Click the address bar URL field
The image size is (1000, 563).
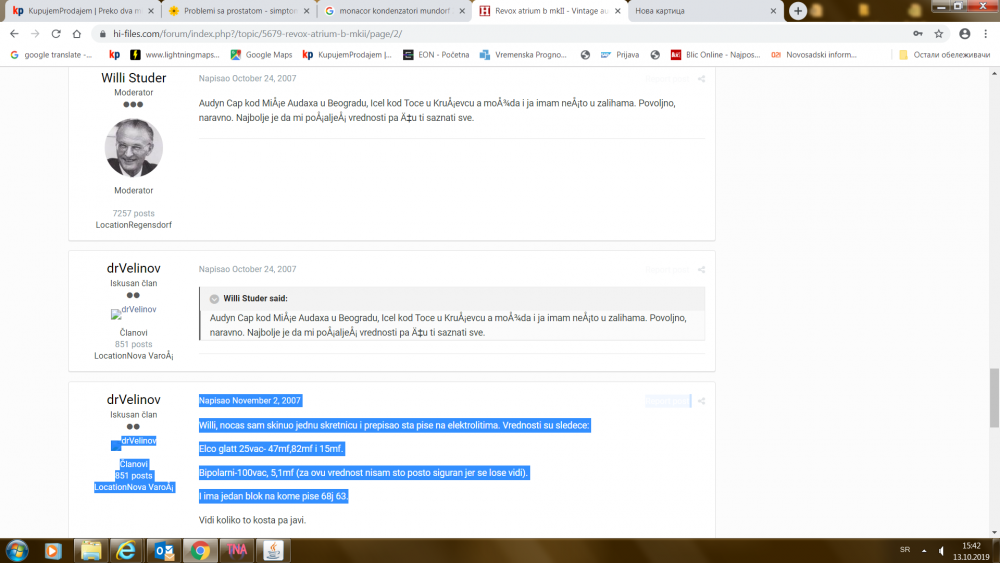point(497,34)
